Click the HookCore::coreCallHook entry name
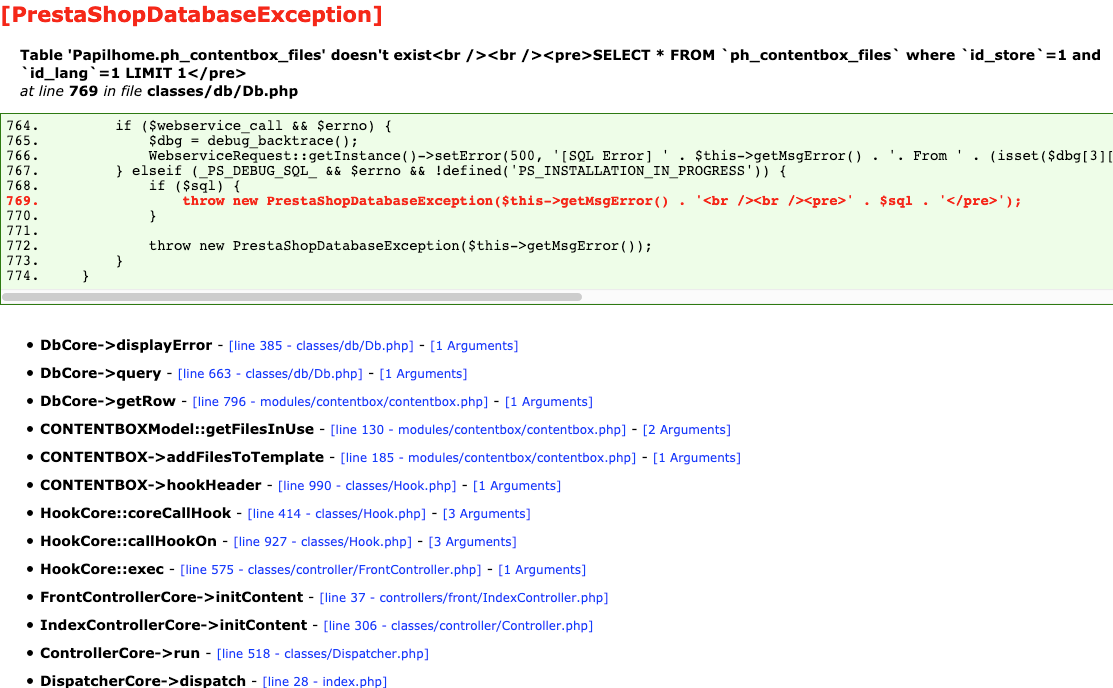The image size is (1113, 688). pyautogui.click(x=136, y=513)
